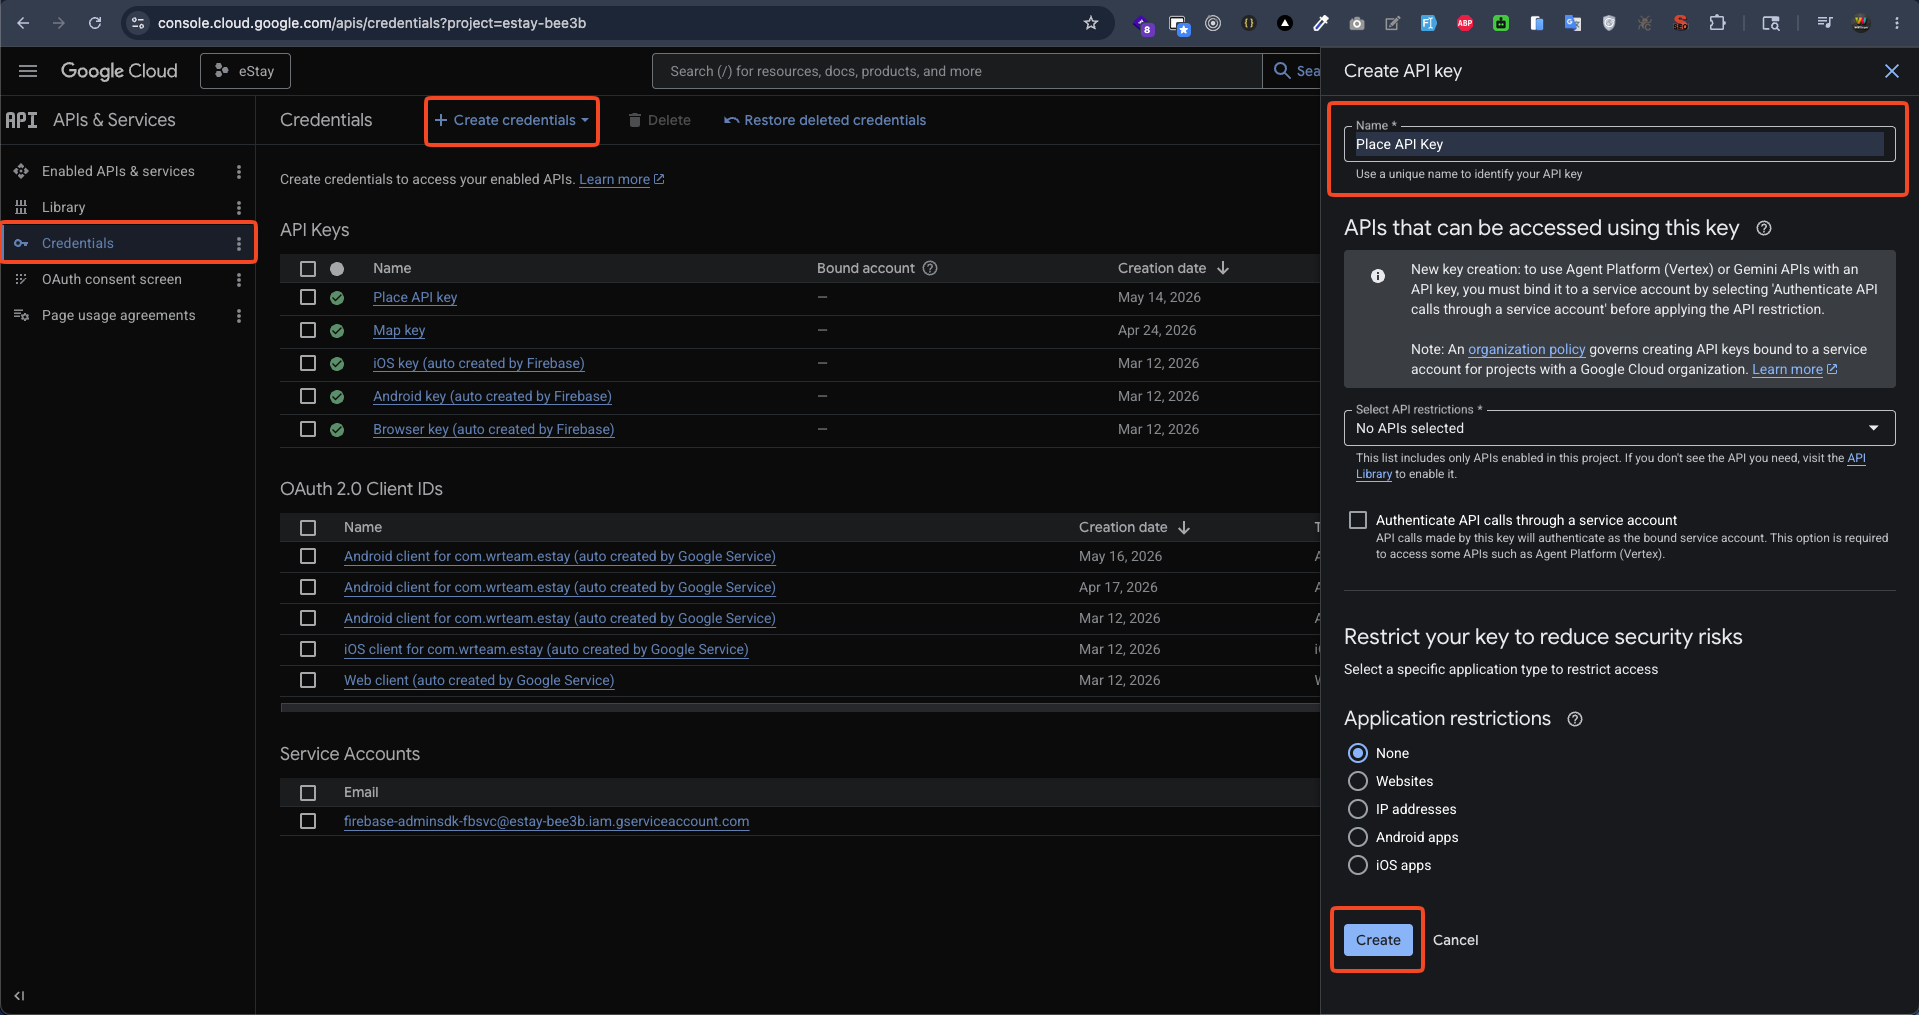Go to Enabled APIs & services
Image resolution: width=1919 pixels, height=1015 pixels.
tap(118, 172)
